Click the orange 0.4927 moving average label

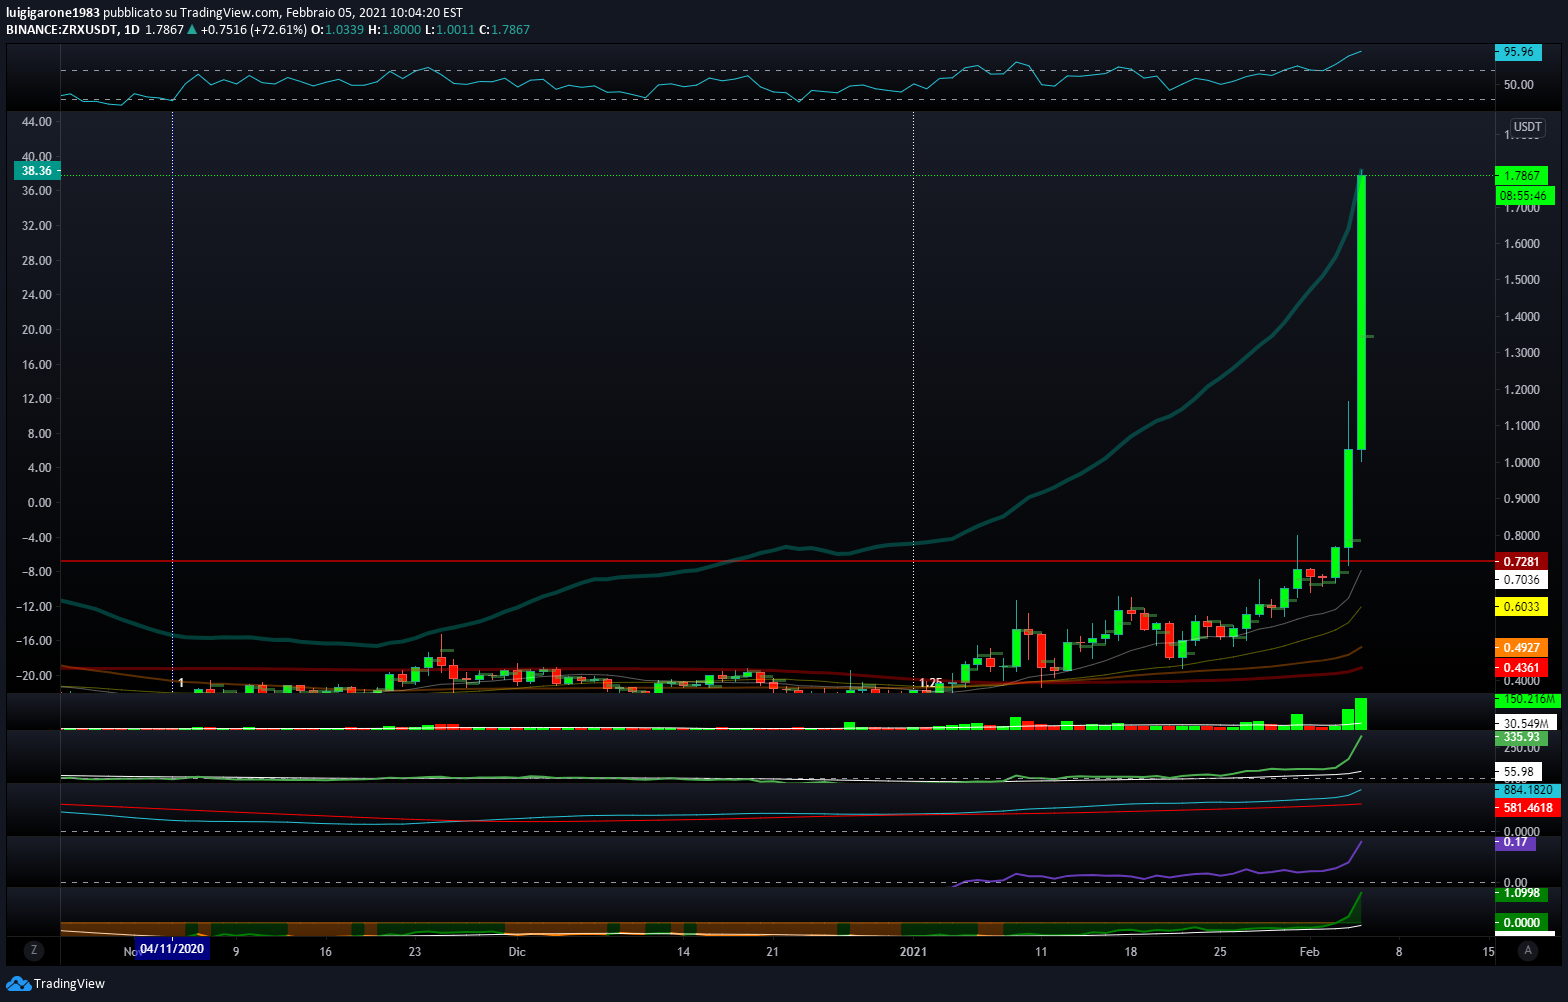(x=1521, y=648)
